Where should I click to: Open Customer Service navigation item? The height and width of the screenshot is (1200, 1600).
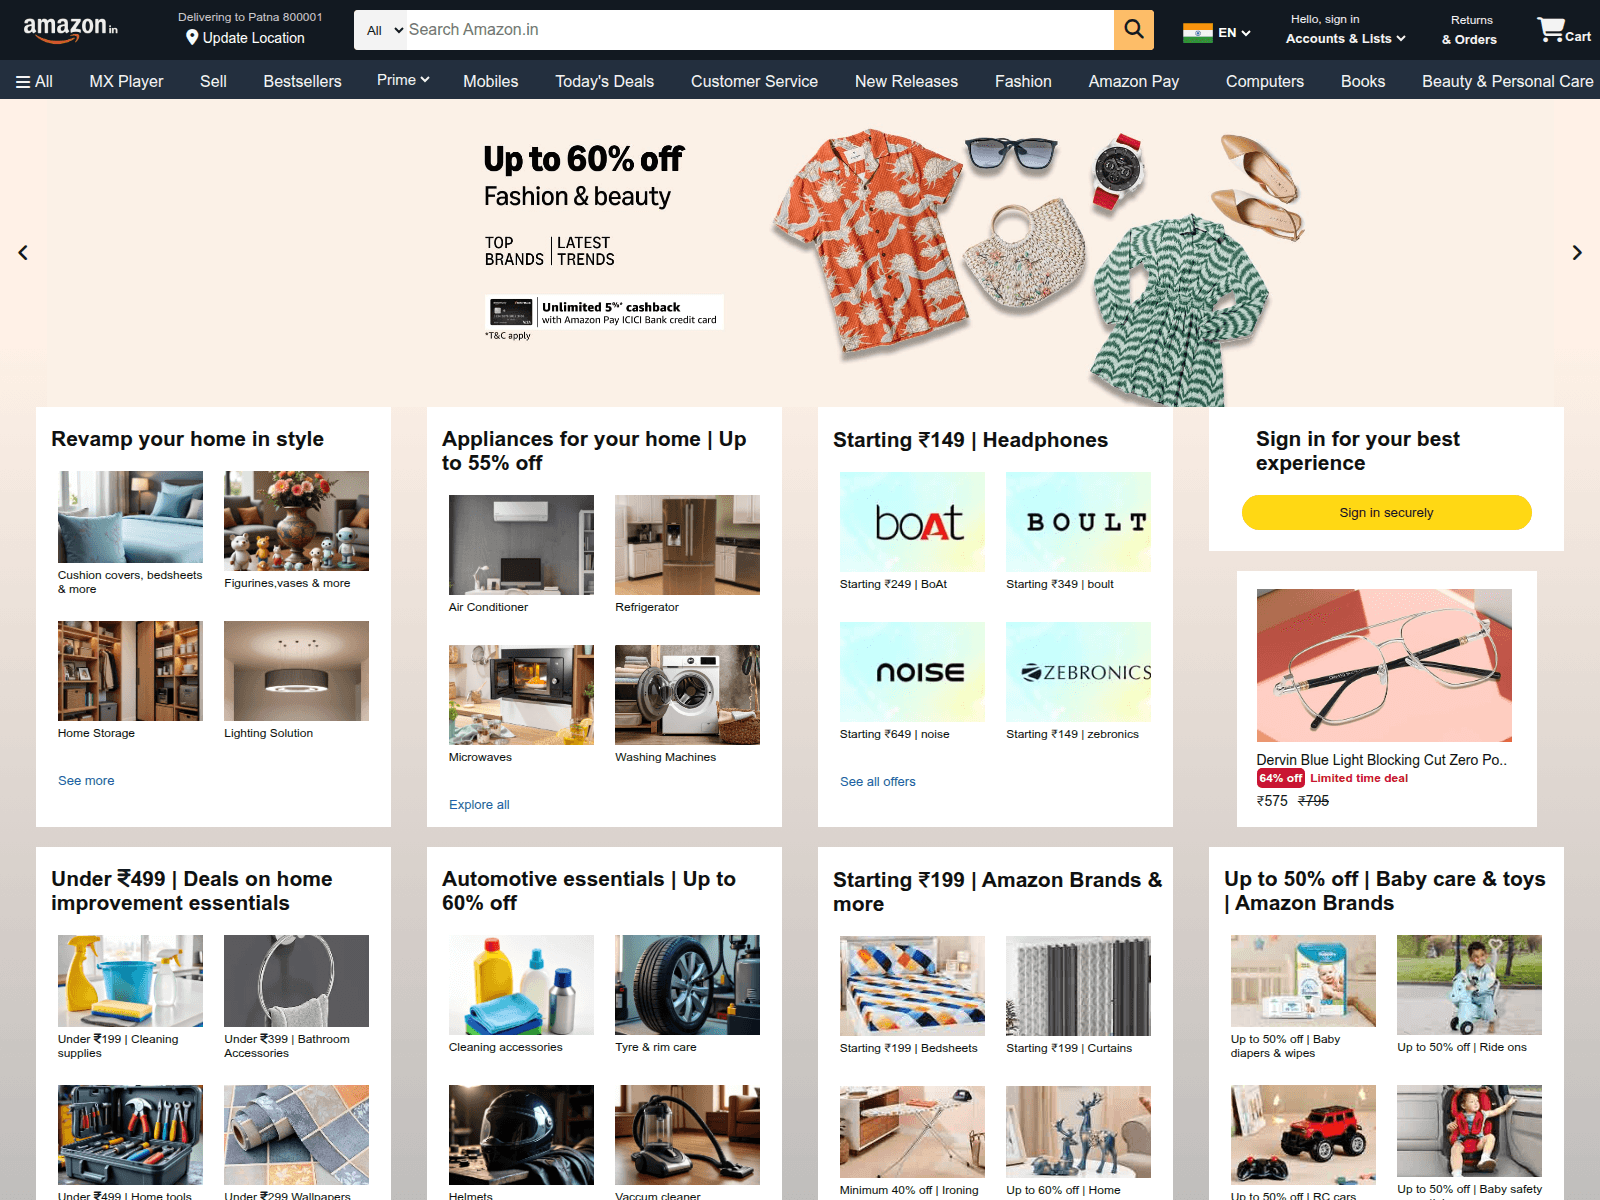pos(754,81)
